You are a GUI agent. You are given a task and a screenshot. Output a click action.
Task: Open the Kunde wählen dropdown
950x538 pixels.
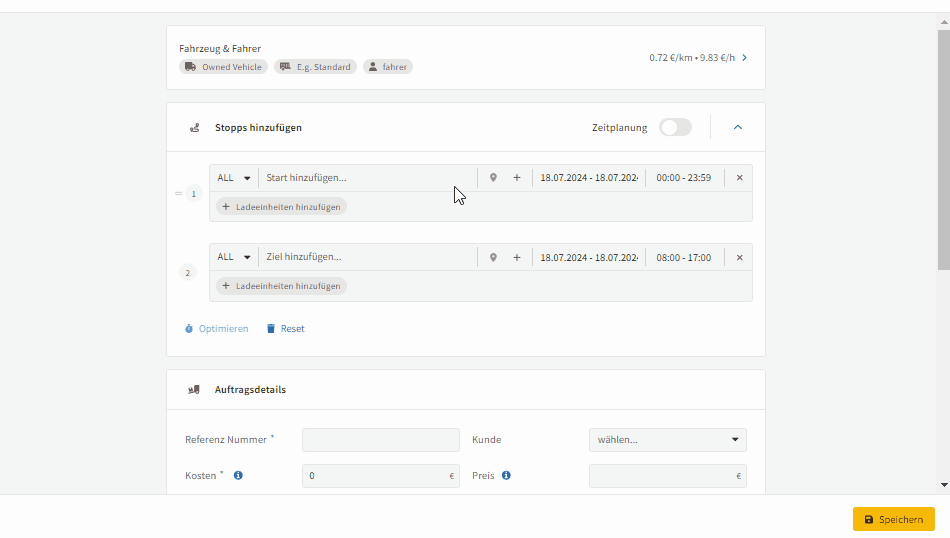[668, 440]
